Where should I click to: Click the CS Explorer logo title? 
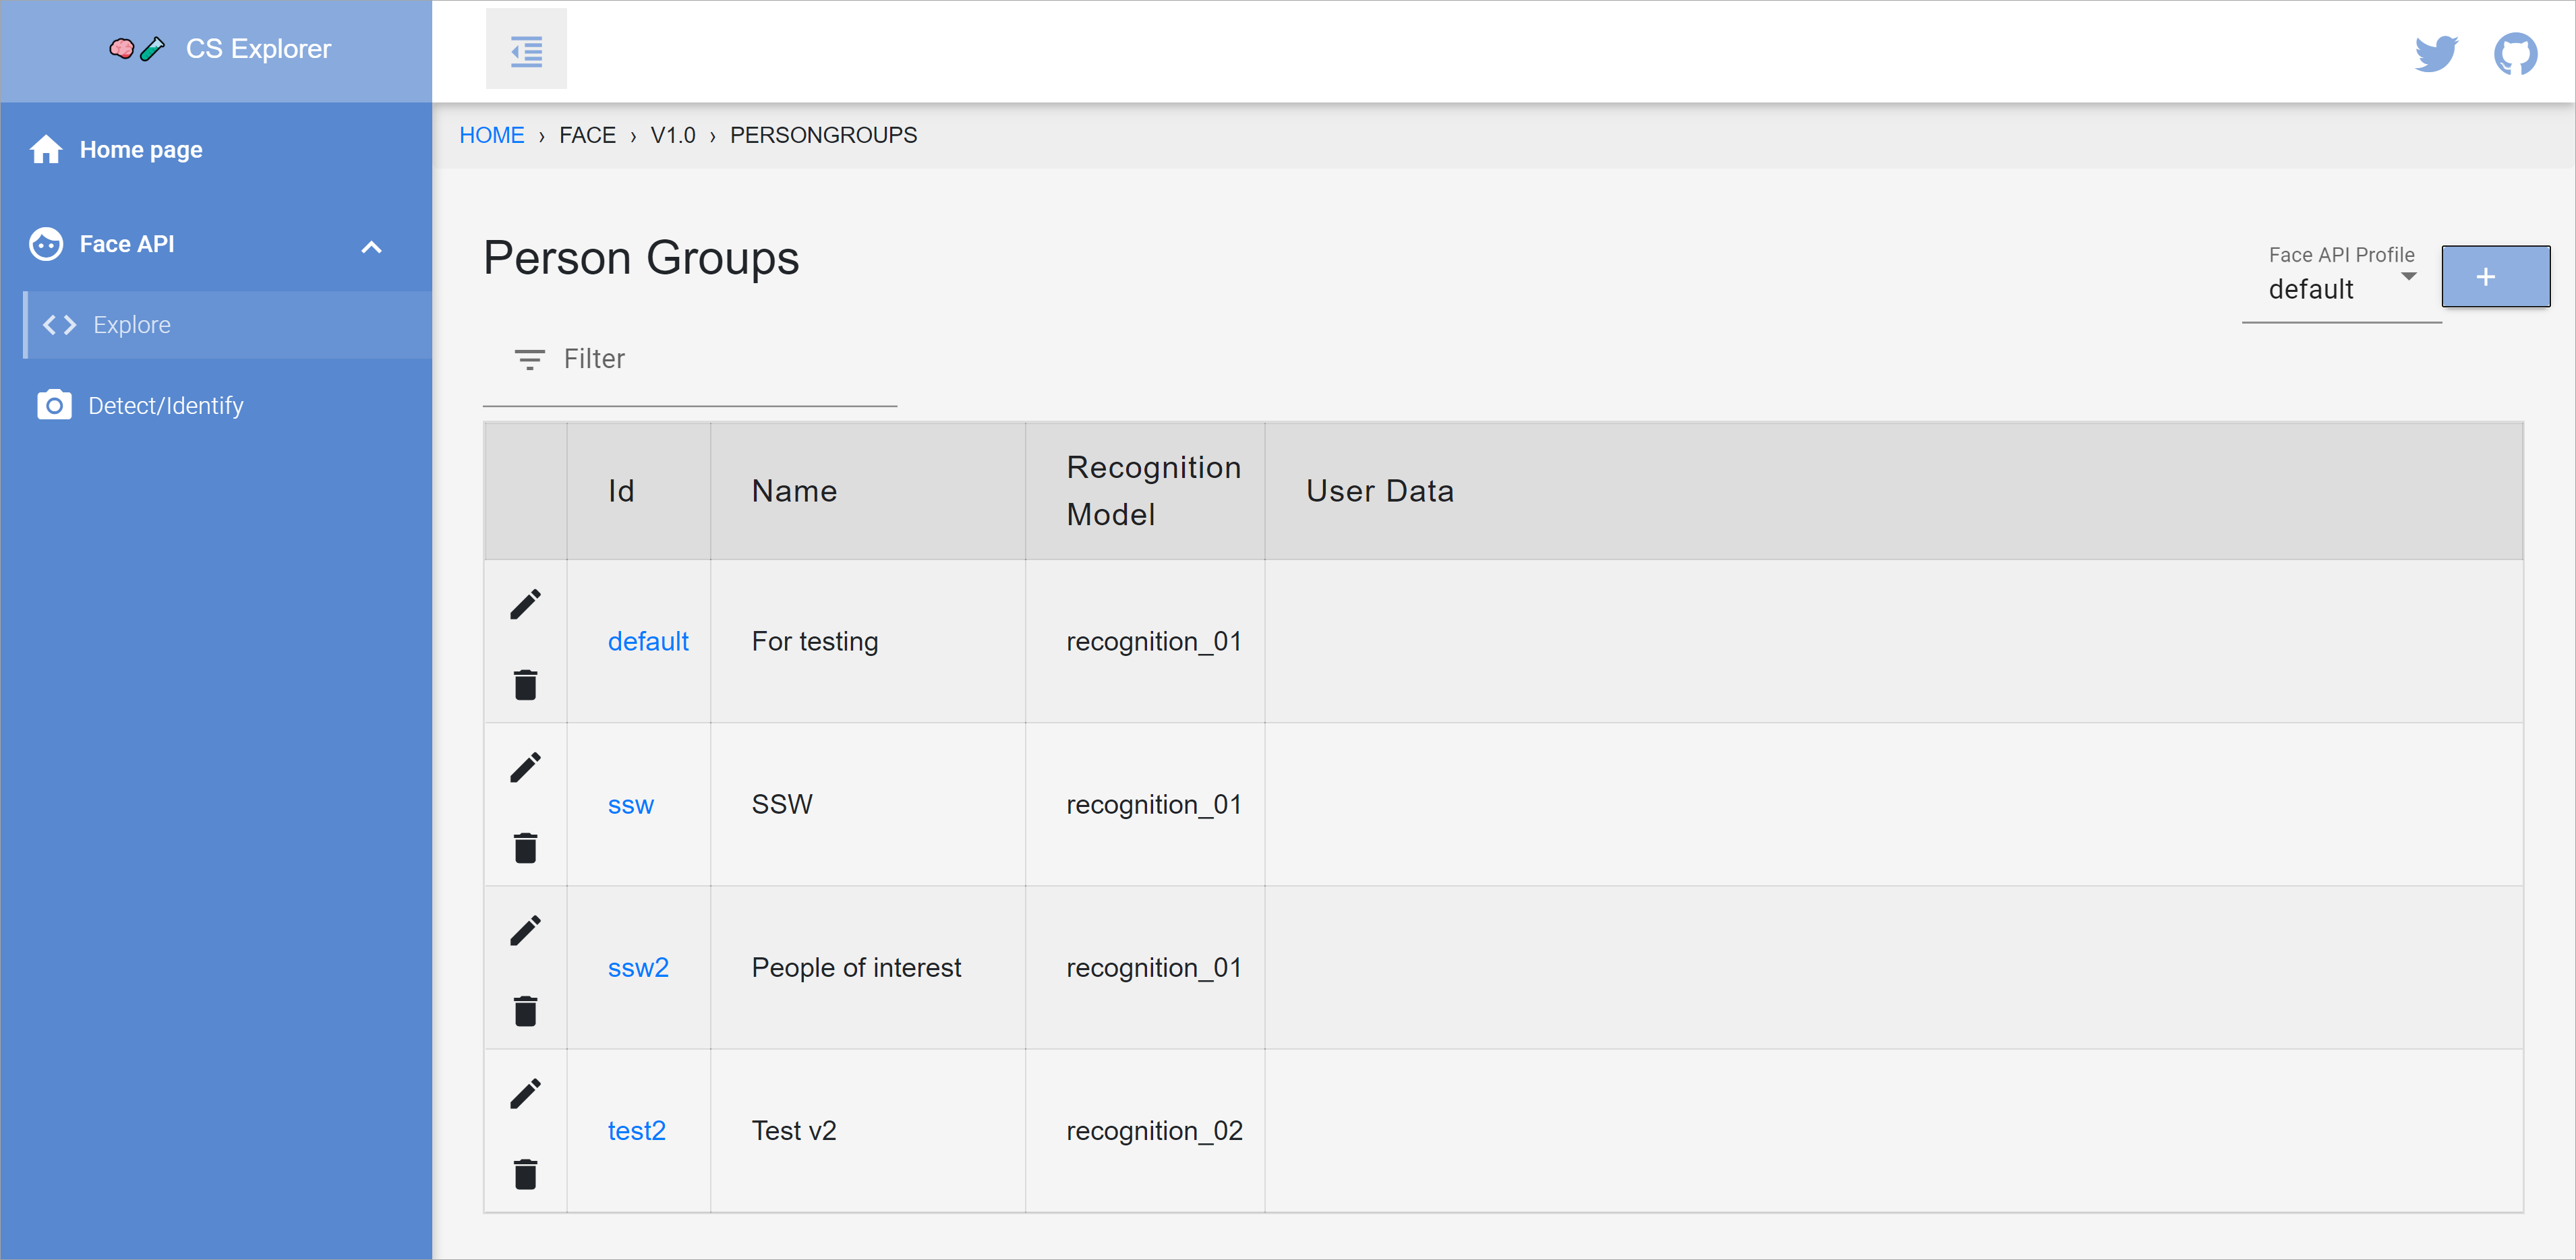257,49
